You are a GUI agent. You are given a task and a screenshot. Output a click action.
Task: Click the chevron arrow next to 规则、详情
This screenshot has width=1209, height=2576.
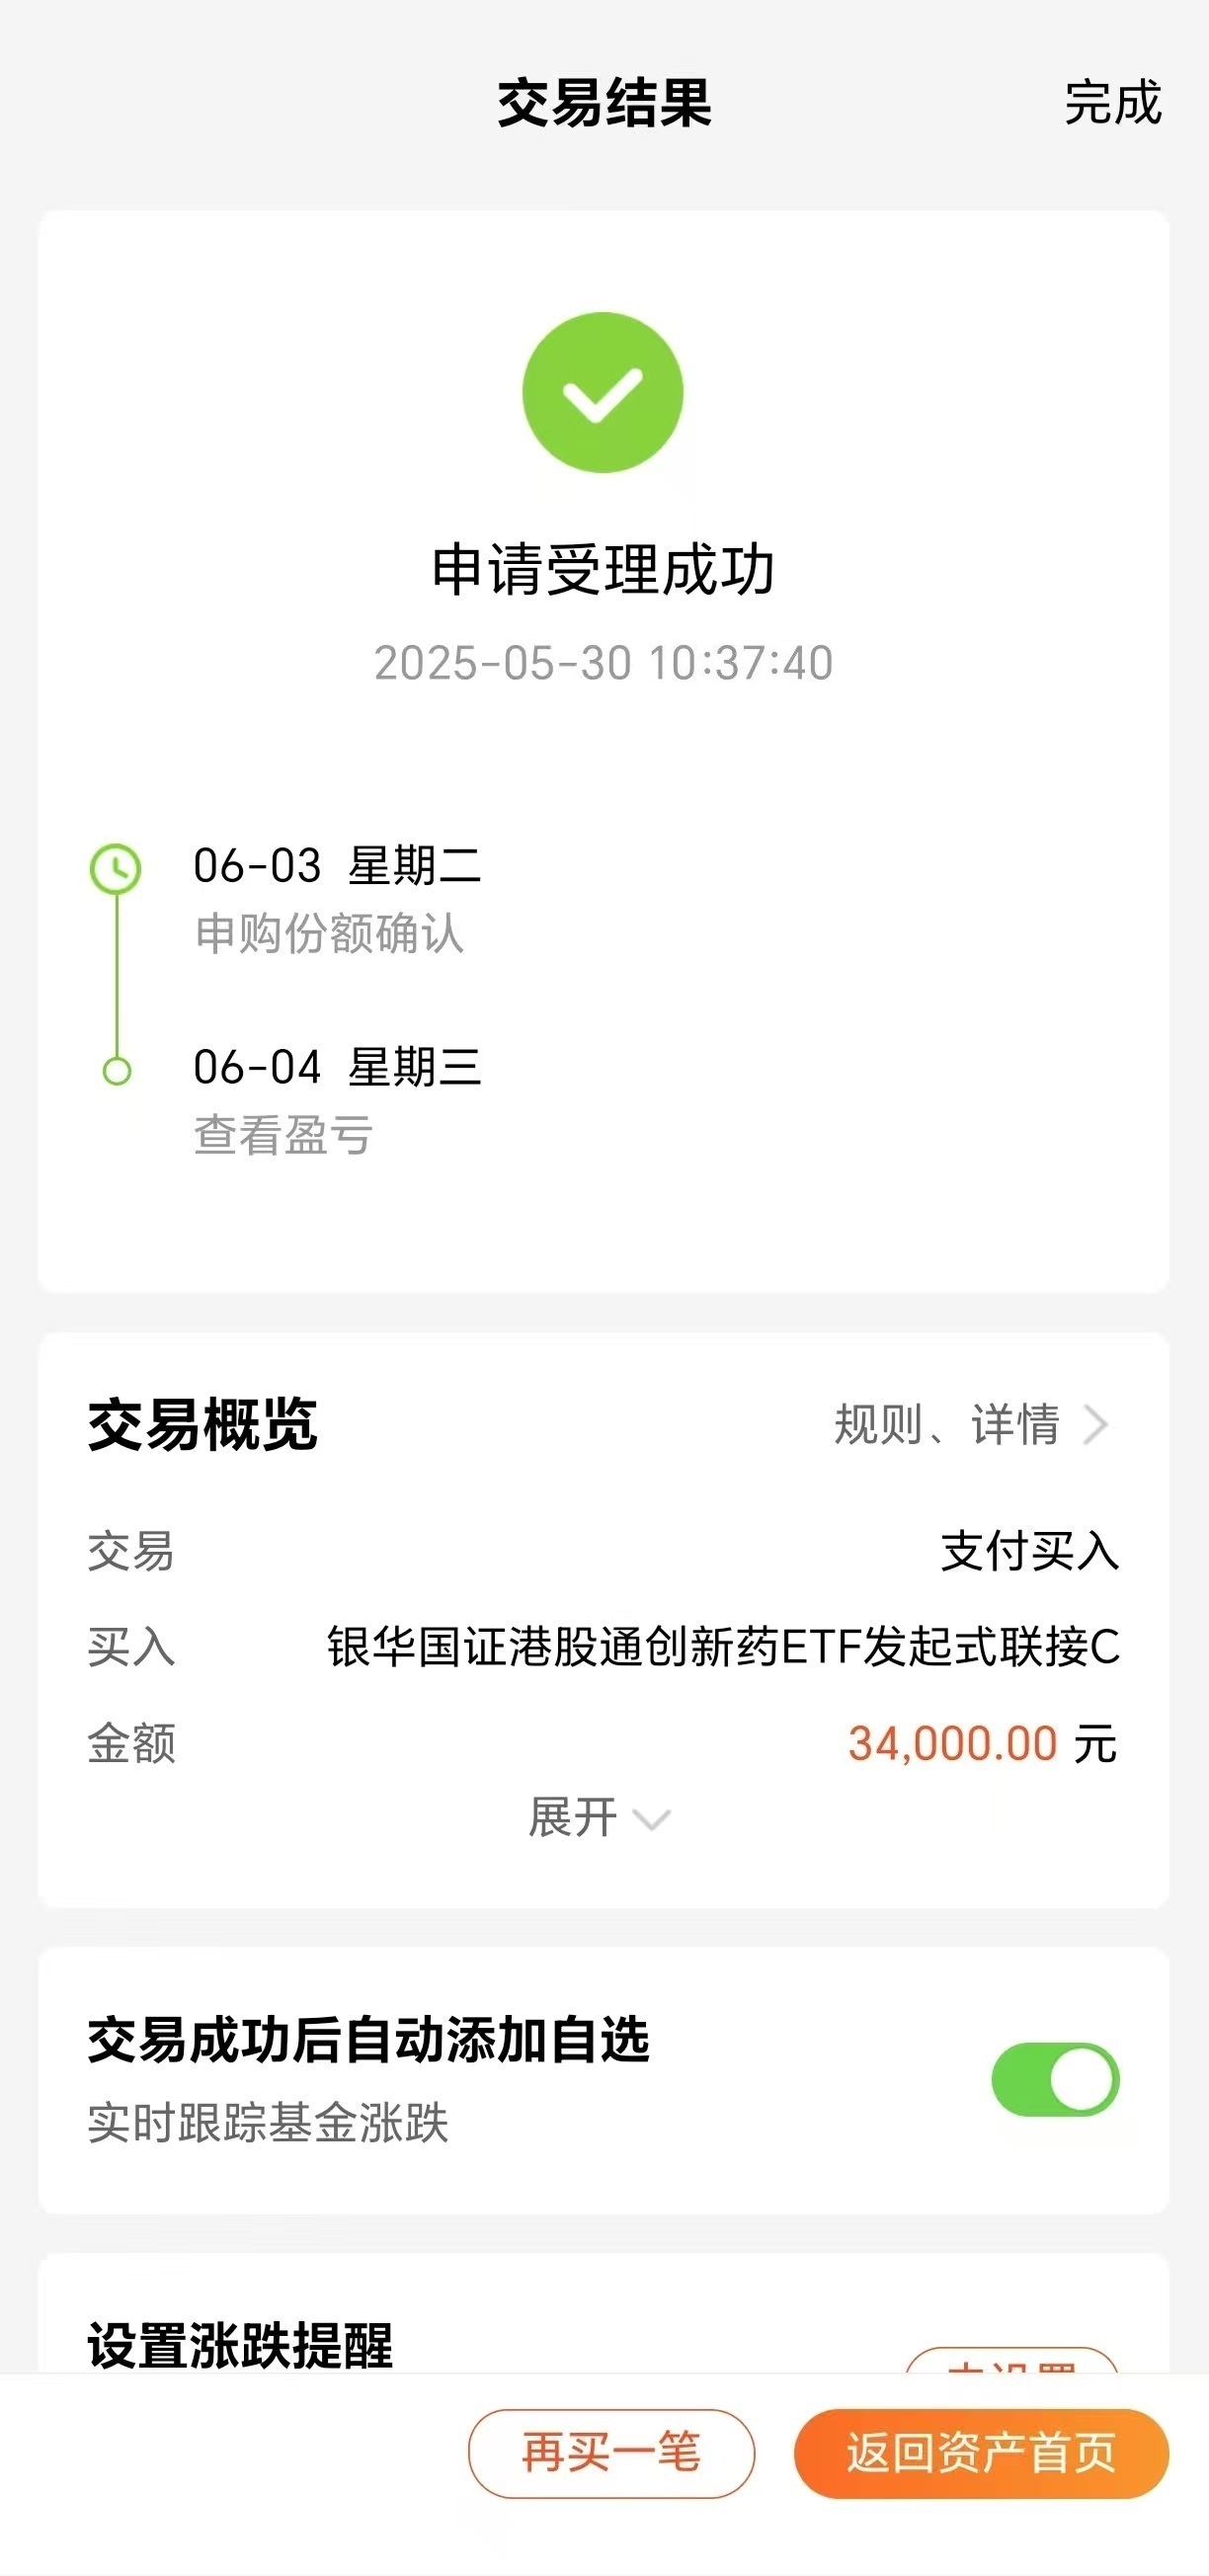[x=1096, y=1425]
